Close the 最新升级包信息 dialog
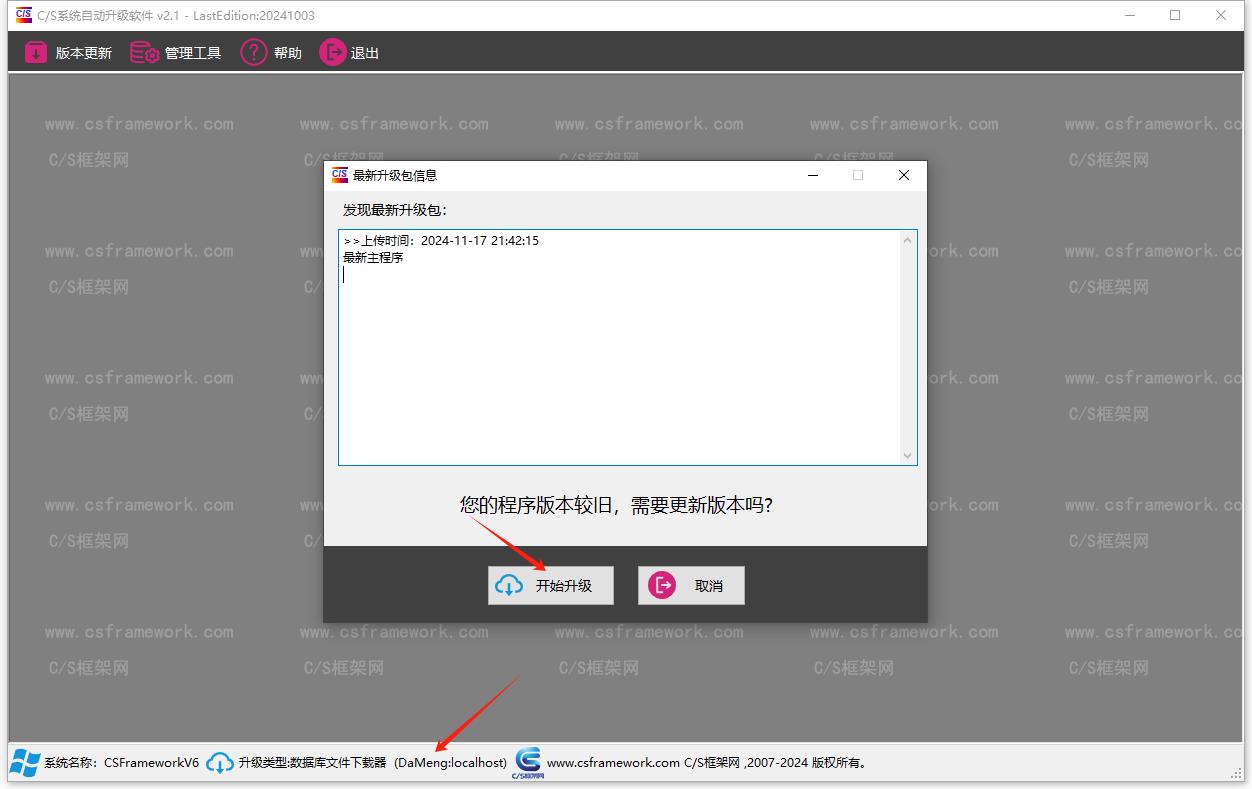The width and height of the screenshot is (1252, 789). tap(904, 175)
